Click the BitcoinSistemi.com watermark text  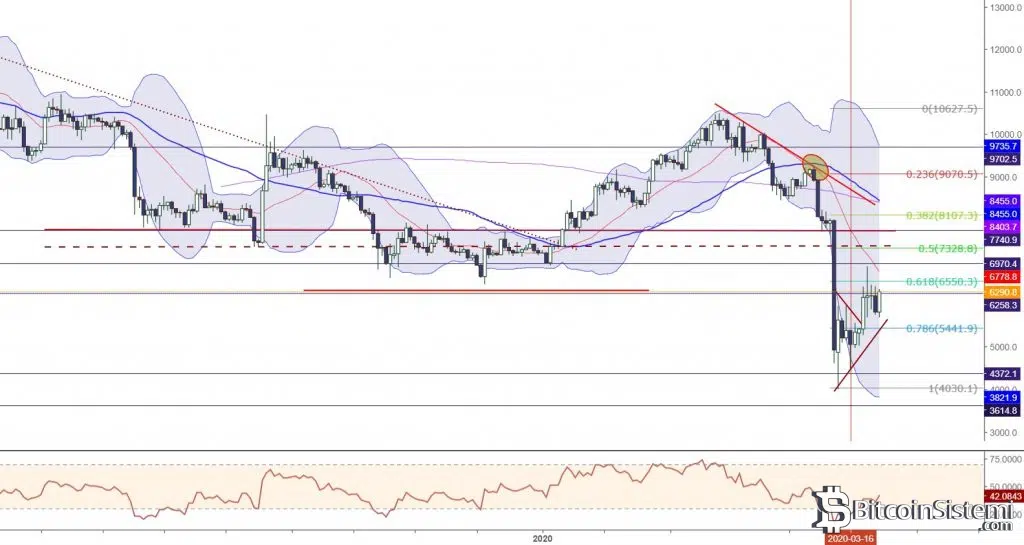click(926, 515)
